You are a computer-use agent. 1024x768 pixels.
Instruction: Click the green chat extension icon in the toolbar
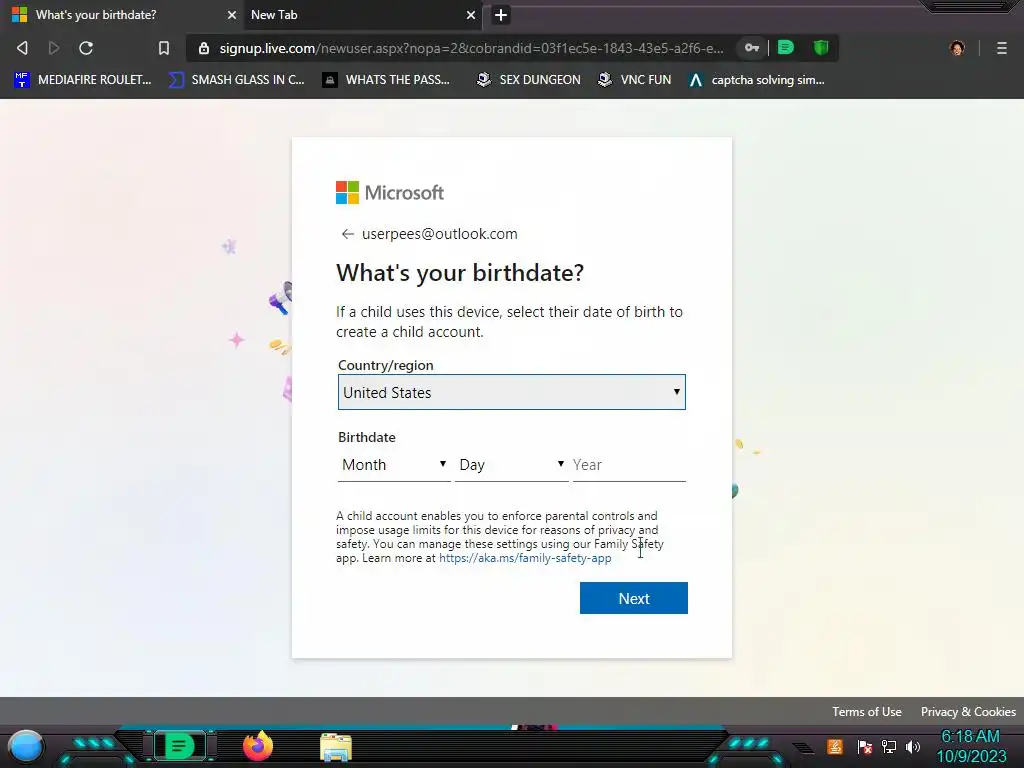(x=786, y=48)
